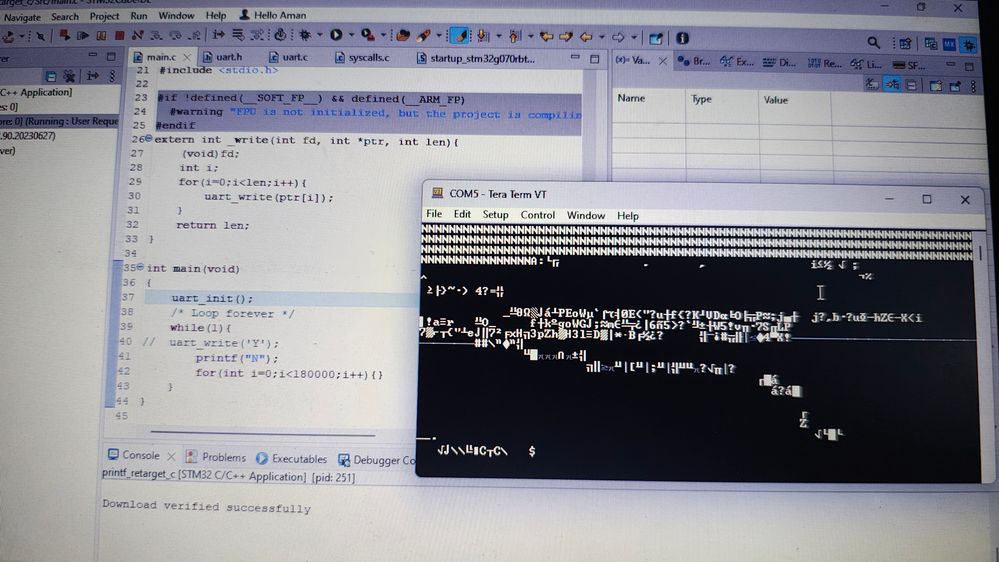Open the Forward history dropdown arrow
The width and height of the screenshot is (999, 562).
[634, 38]
